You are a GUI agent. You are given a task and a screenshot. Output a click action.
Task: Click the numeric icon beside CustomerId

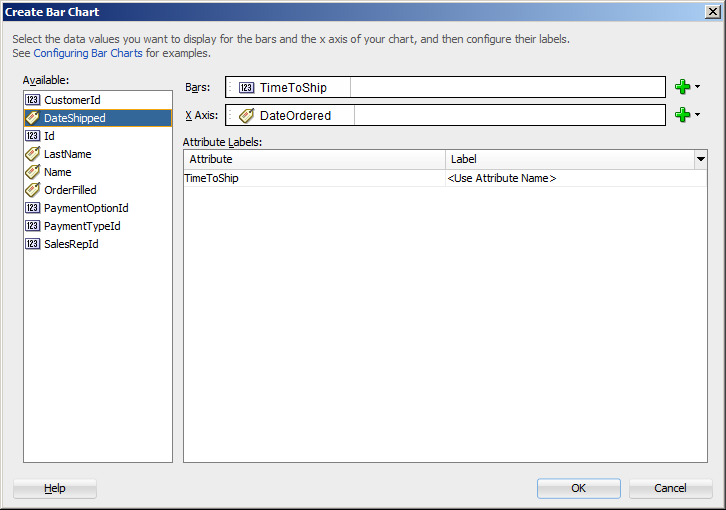(x=32, y=100)
